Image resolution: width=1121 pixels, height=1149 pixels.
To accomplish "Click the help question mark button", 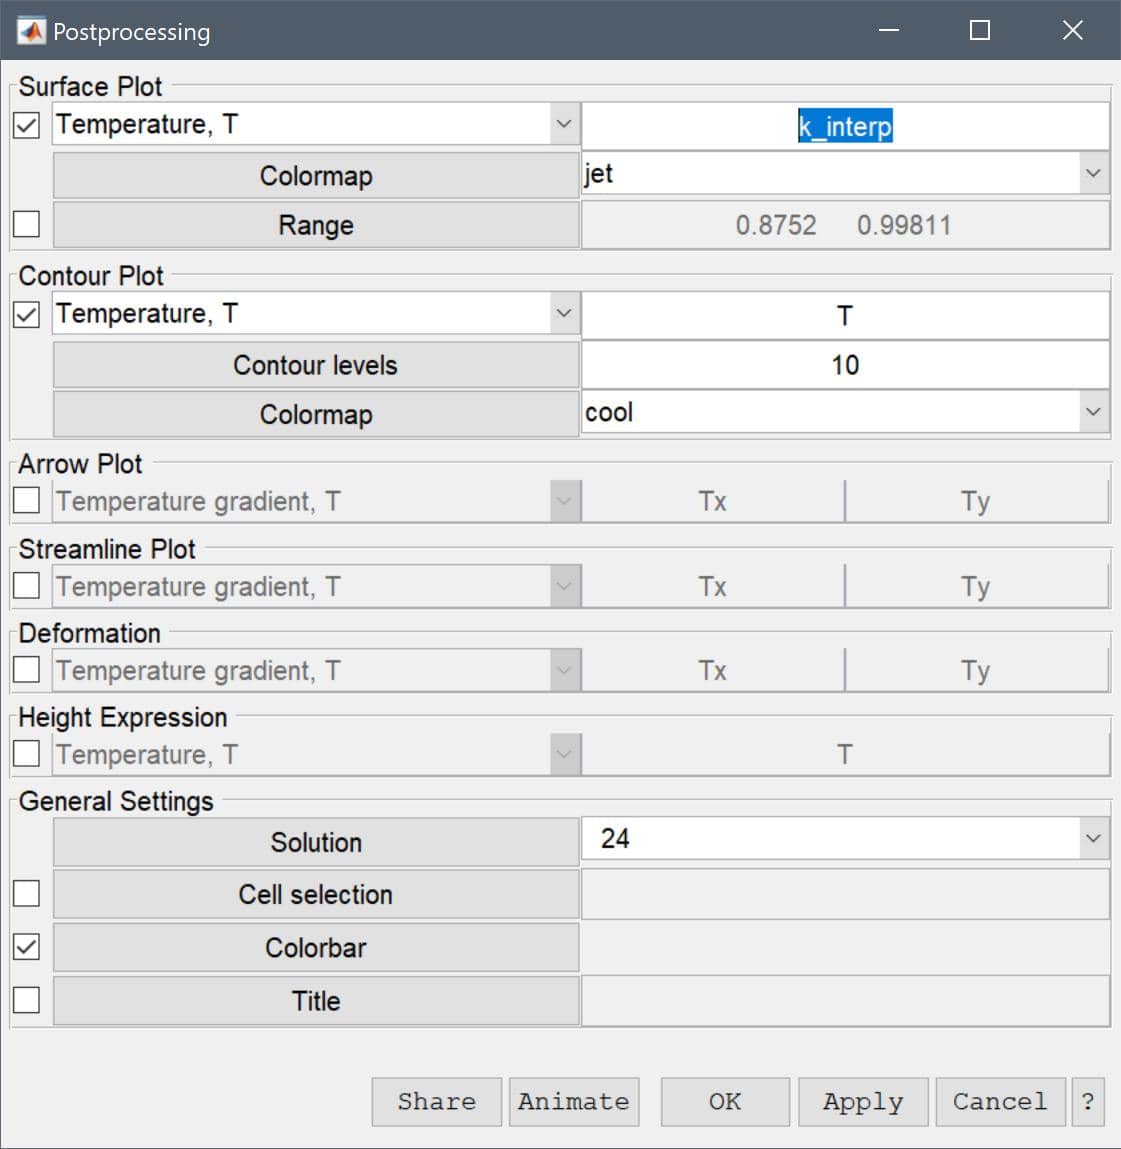I will (x=1087, y=1101).
